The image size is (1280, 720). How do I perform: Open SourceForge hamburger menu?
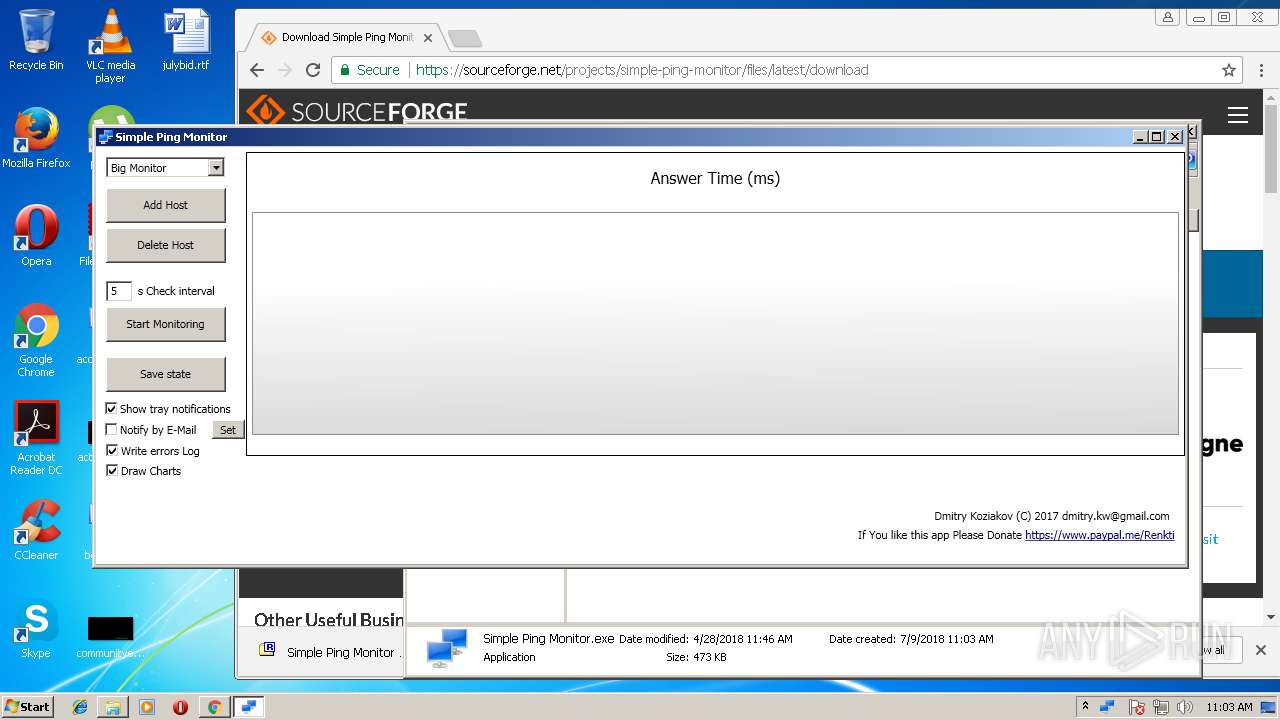point(1238,115)
